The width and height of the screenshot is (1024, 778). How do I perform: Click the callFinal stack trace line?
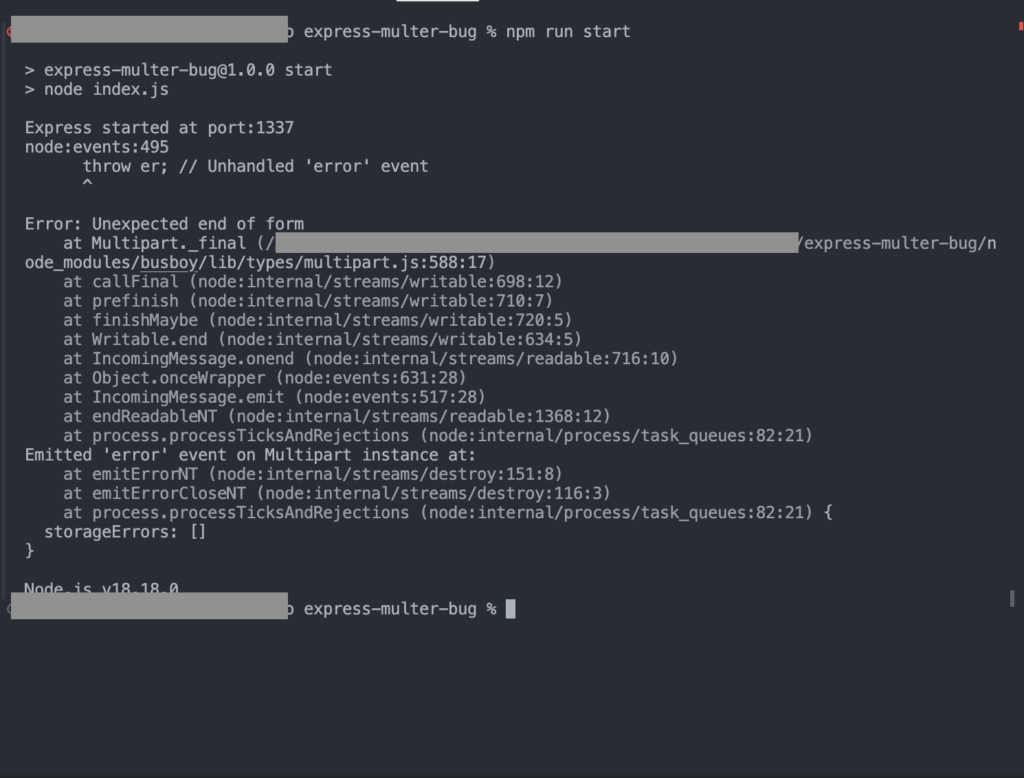pyautogui.click(x=312, y=282)
